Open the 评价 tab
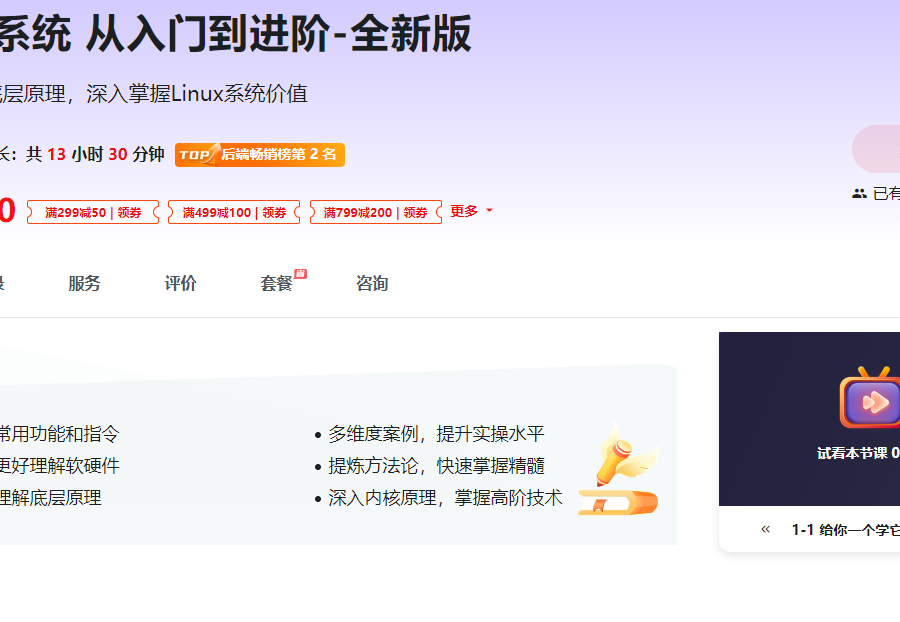 point(179,283)
